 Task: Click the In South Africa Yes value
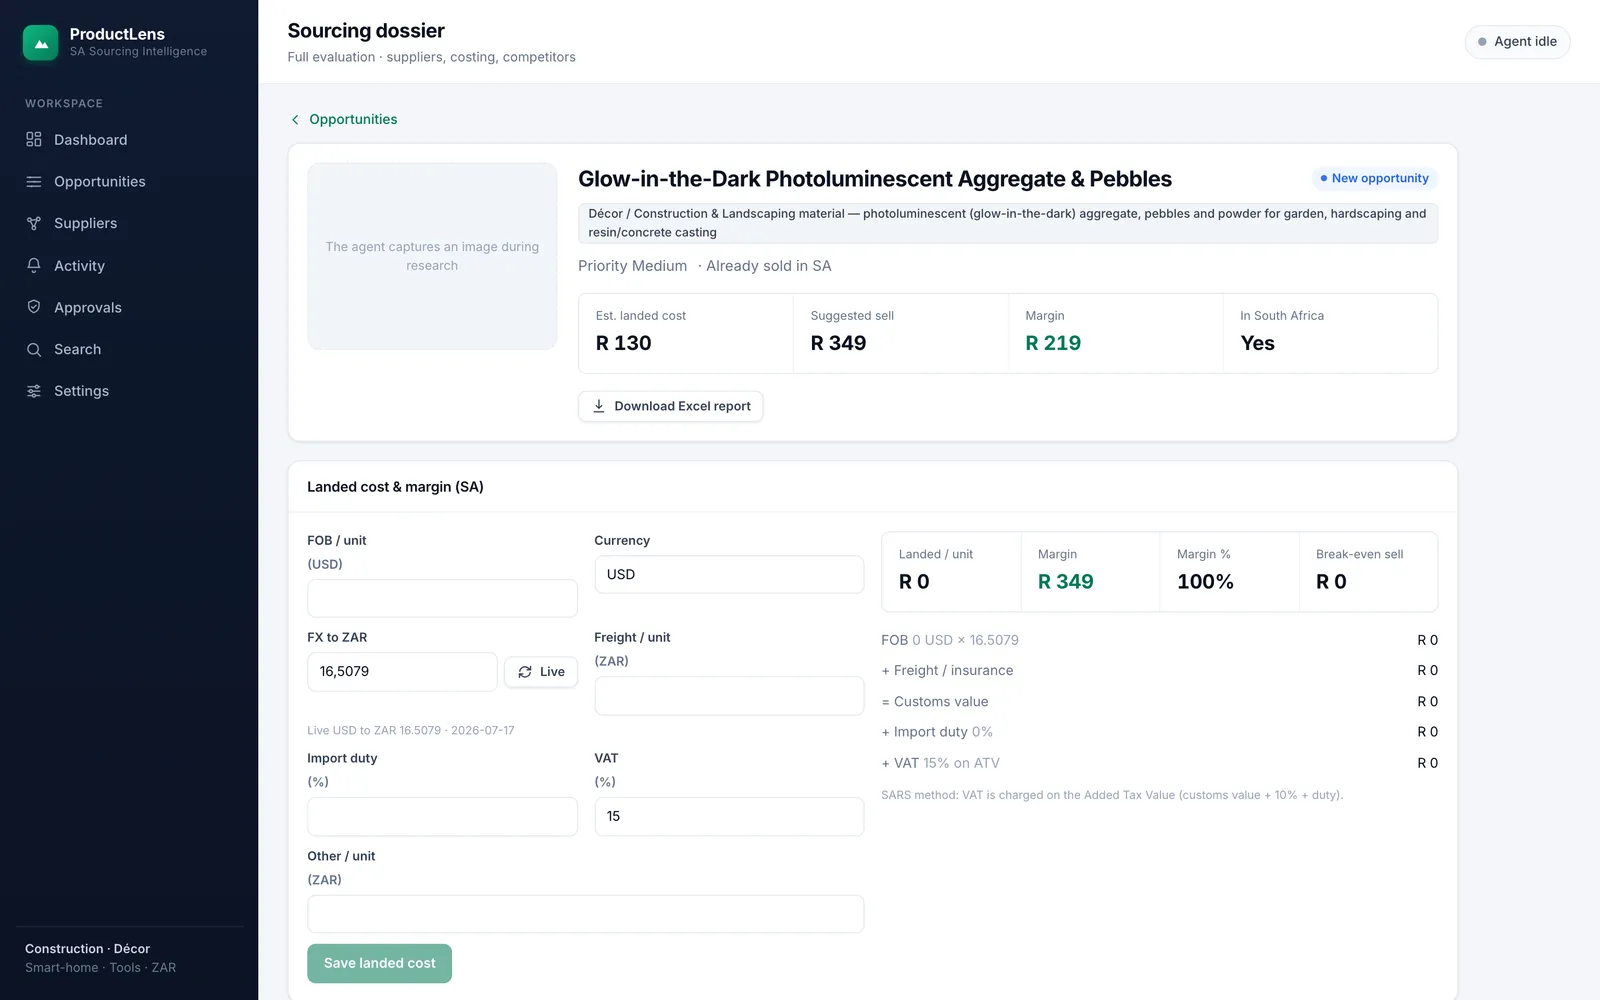1257,343
